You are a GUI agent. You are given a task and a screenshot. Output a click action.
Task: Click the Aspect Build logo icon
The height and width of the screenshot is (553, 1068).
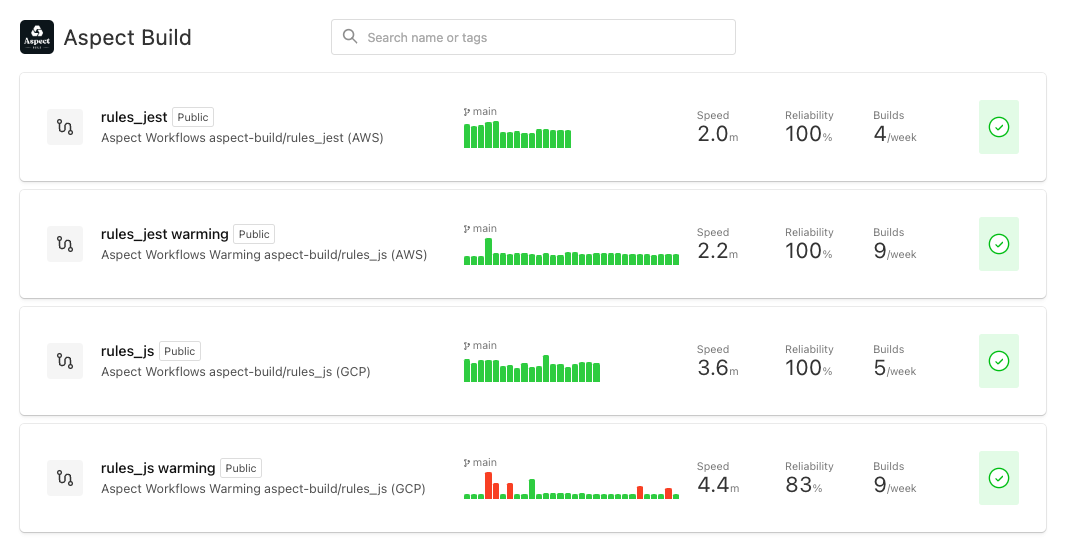(x=37, y=37)
